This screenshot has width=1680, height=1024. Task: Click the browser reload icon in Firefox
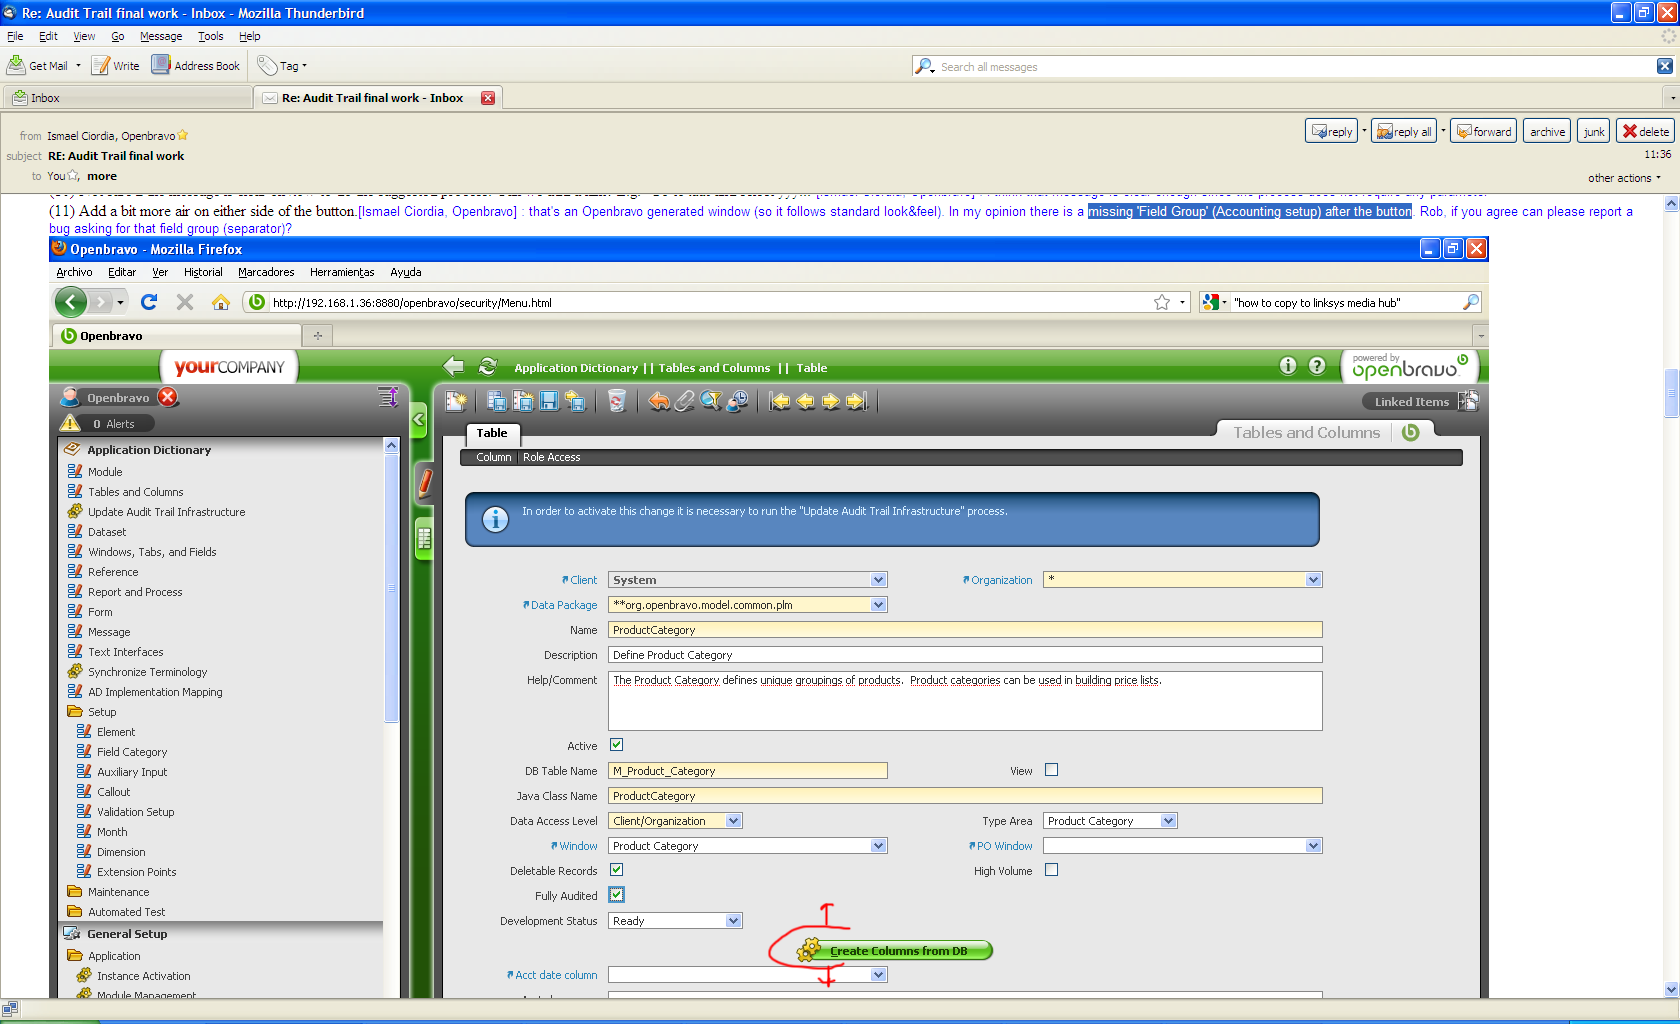tap(149, 302)
